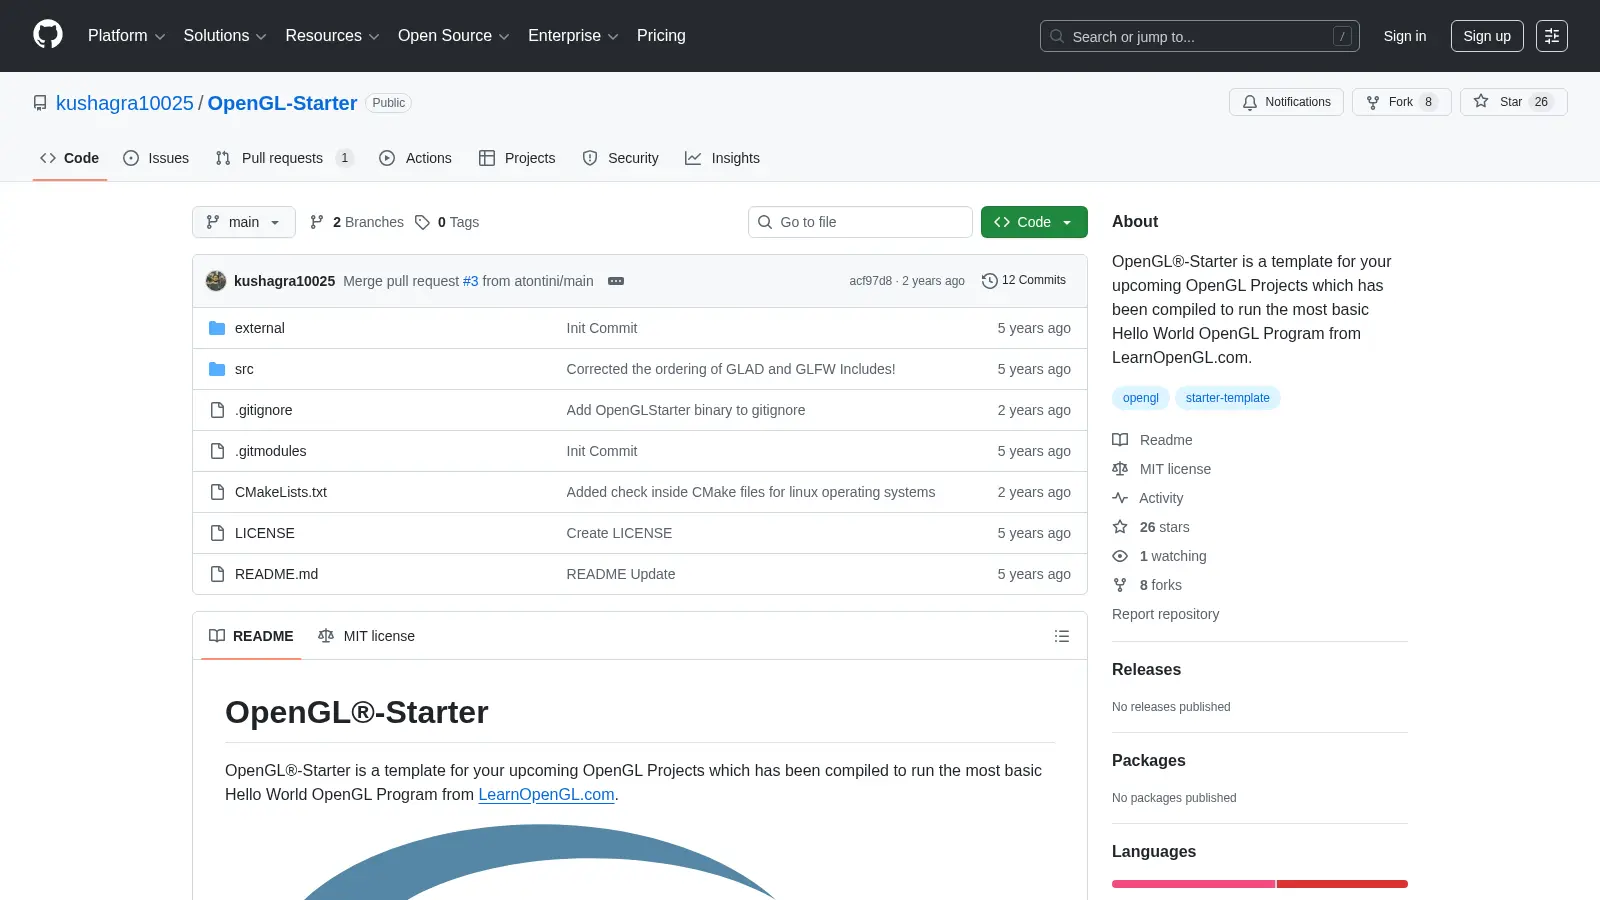Open the 'Add OpenGLStarter binary to gitignore' commit
This screenshot has width=1600, height=900.
pyautogui.click(x=686, y=410)
